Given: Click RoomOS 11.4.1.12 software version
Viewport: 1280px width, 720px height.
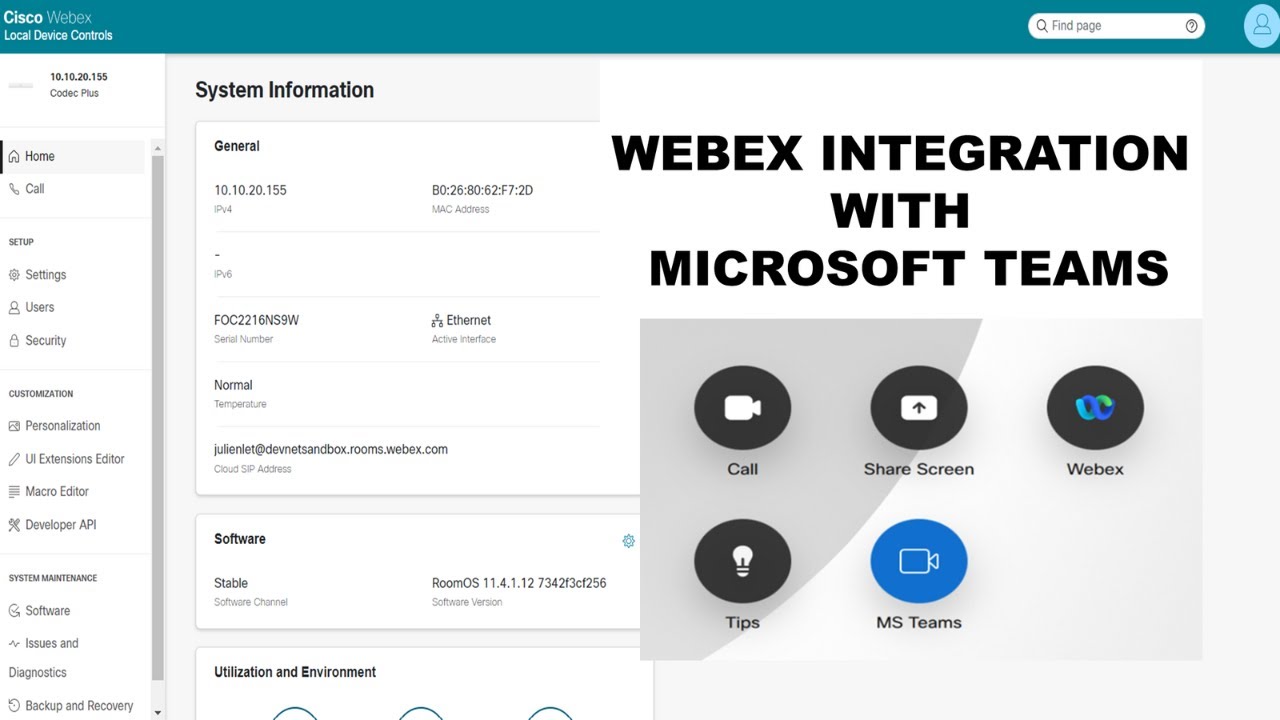Looking at the screenshot, I should [519, 583].
